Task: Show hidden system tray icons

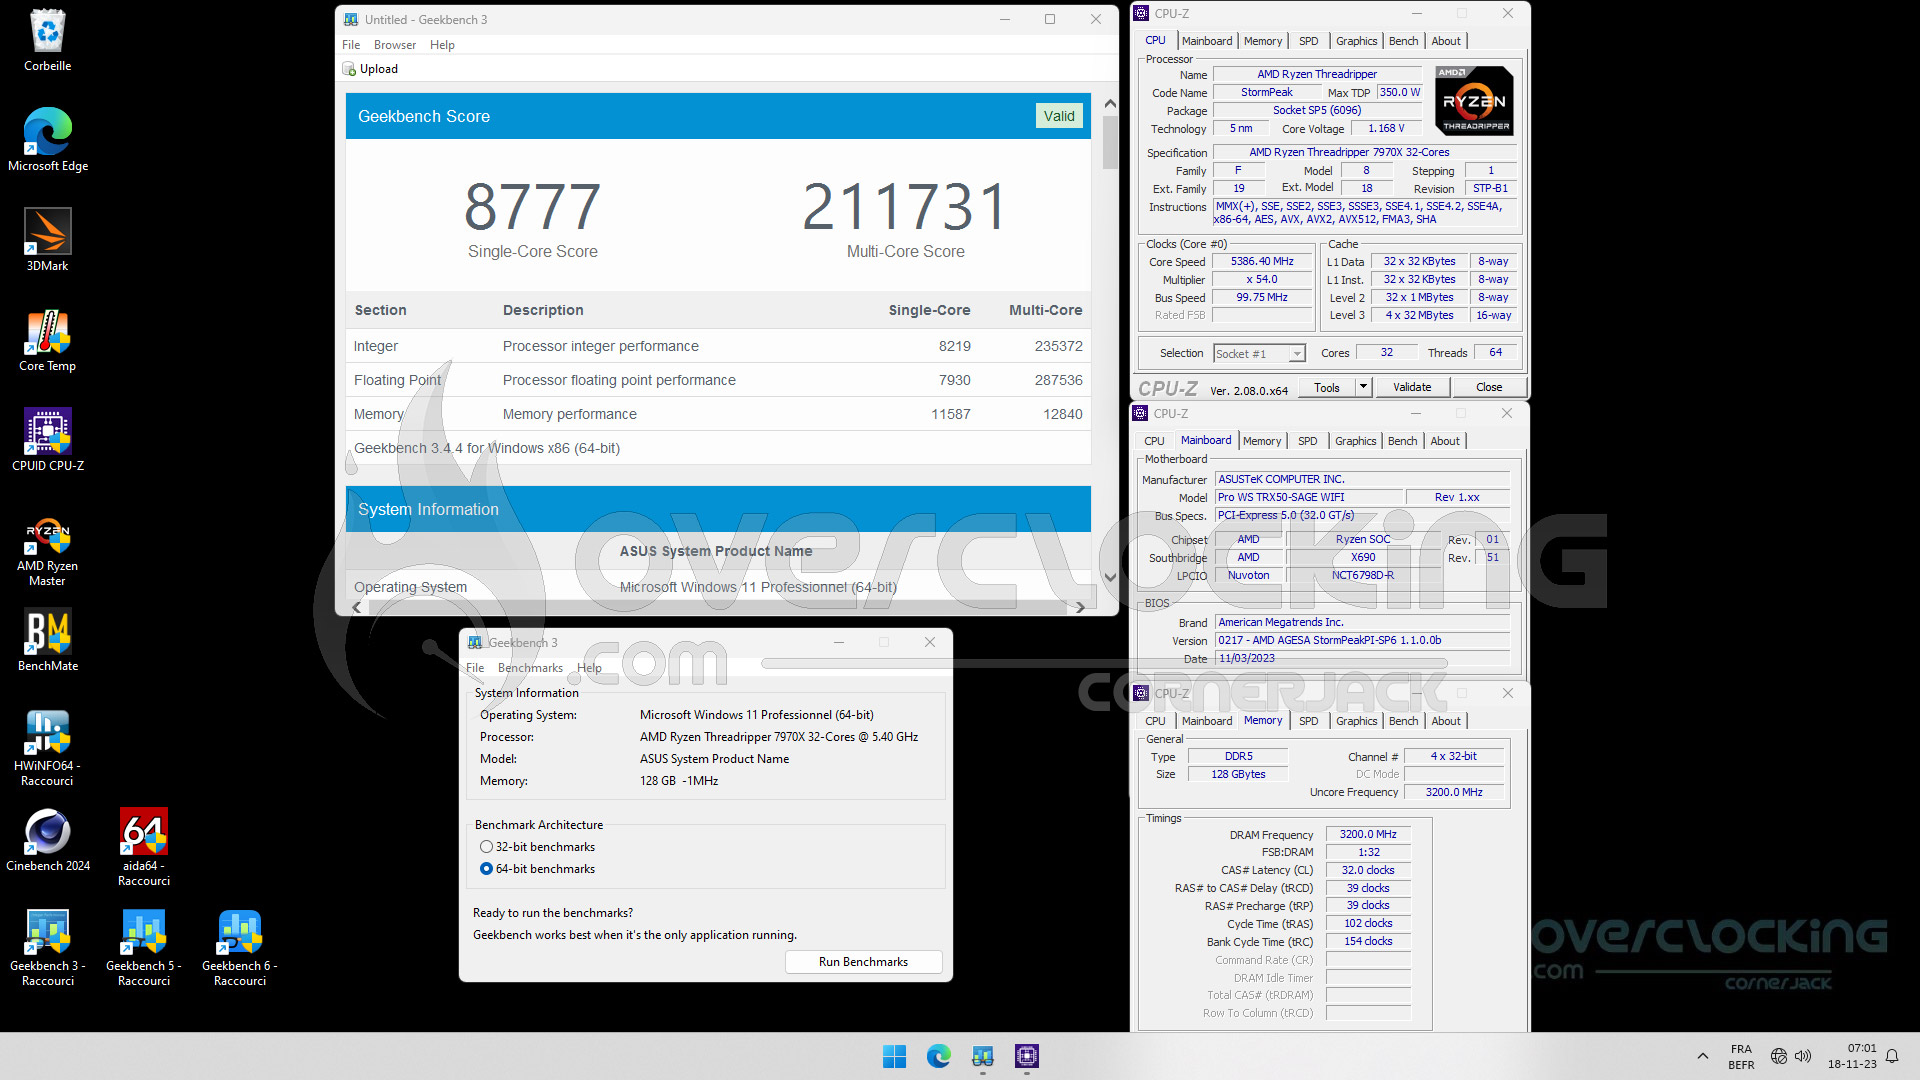Action: coord(1702,1056)
